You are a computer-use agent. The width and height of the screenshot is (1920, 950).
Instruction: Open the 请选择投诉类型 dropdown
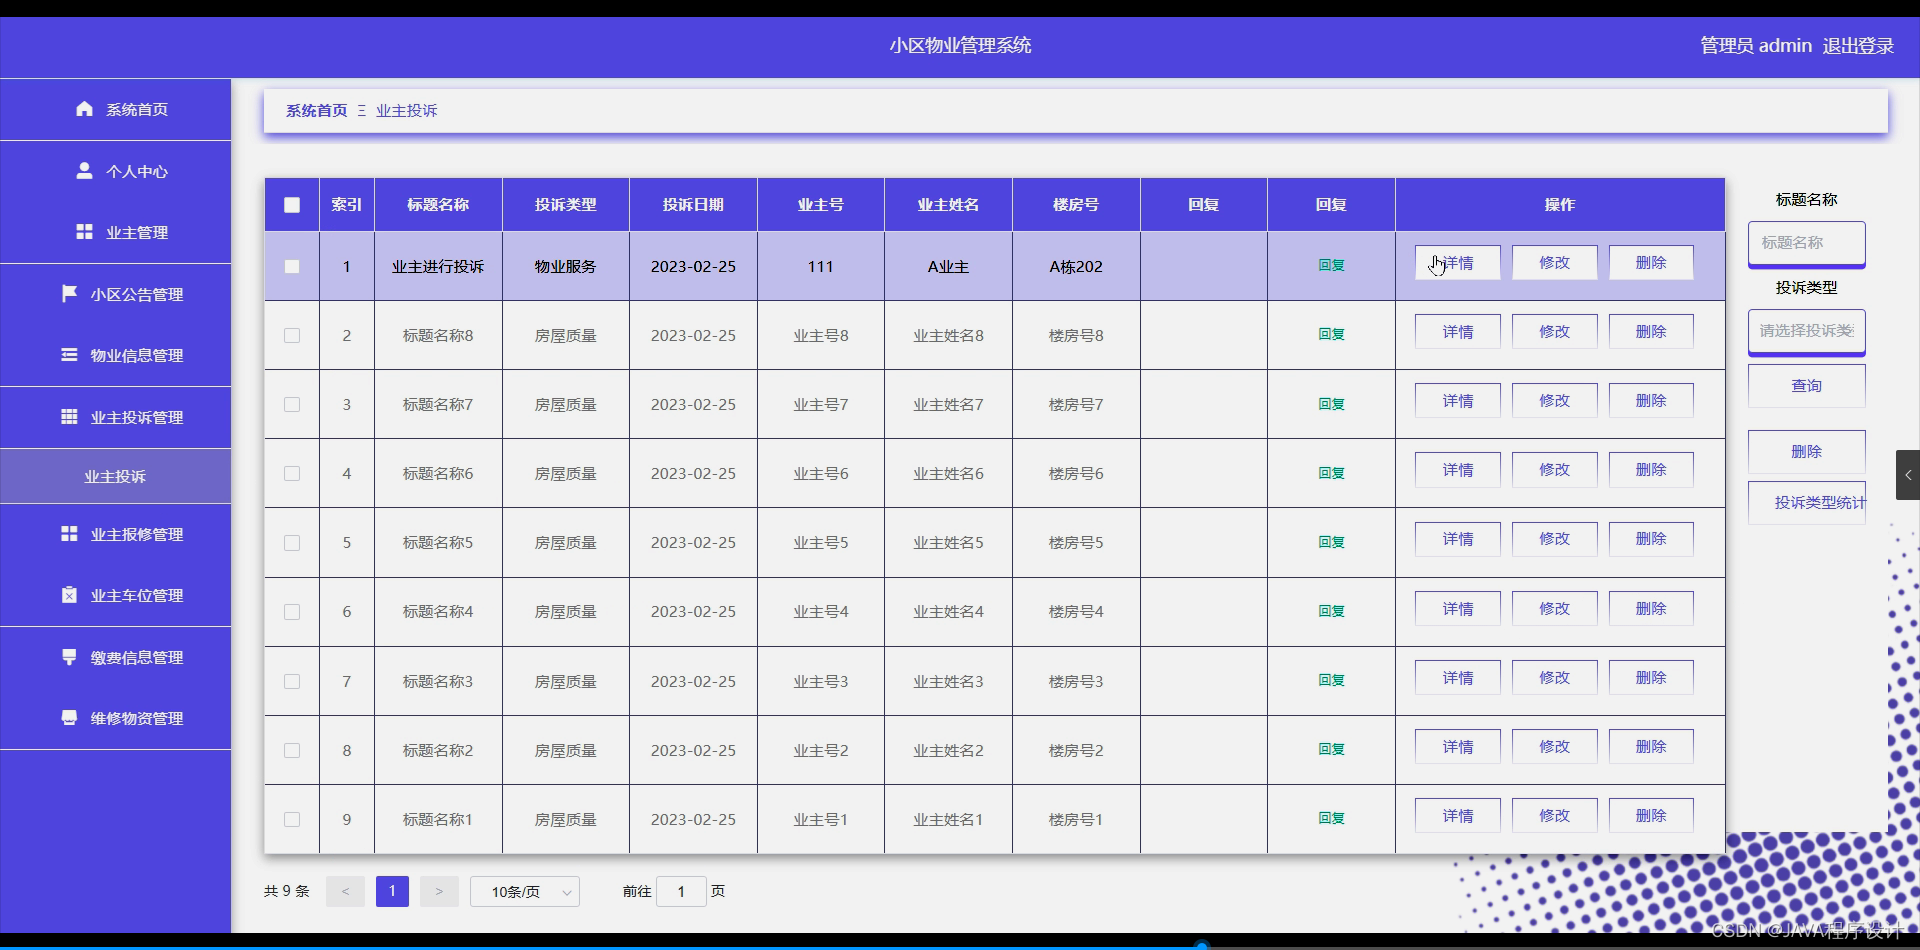click(1806, 331)
